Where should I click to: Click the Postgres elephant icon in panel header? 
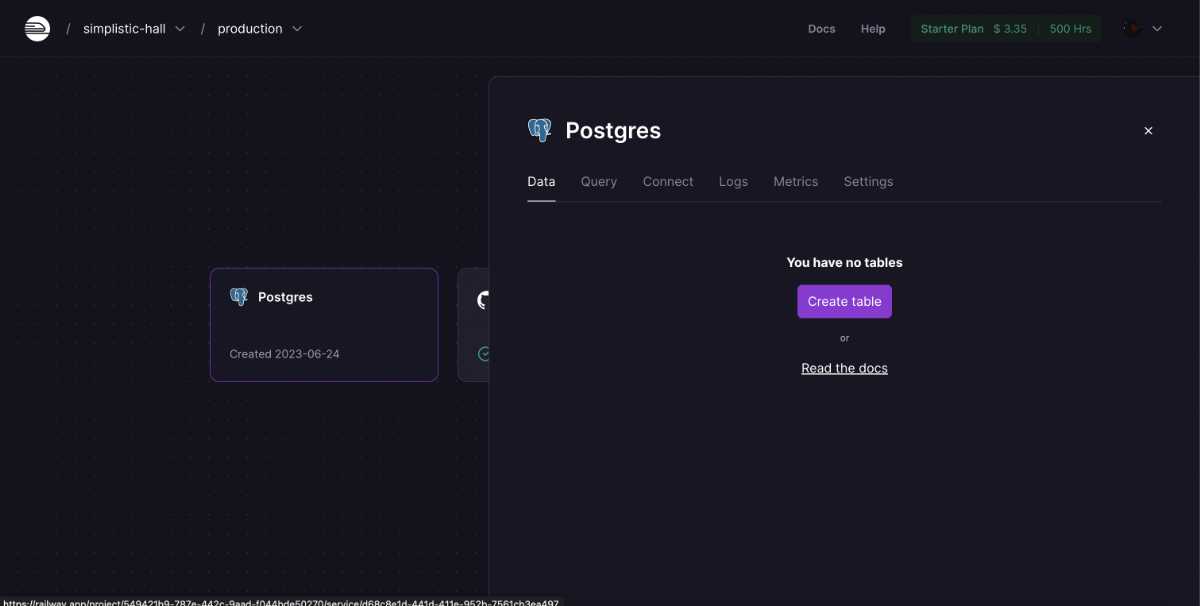point(539,130)
